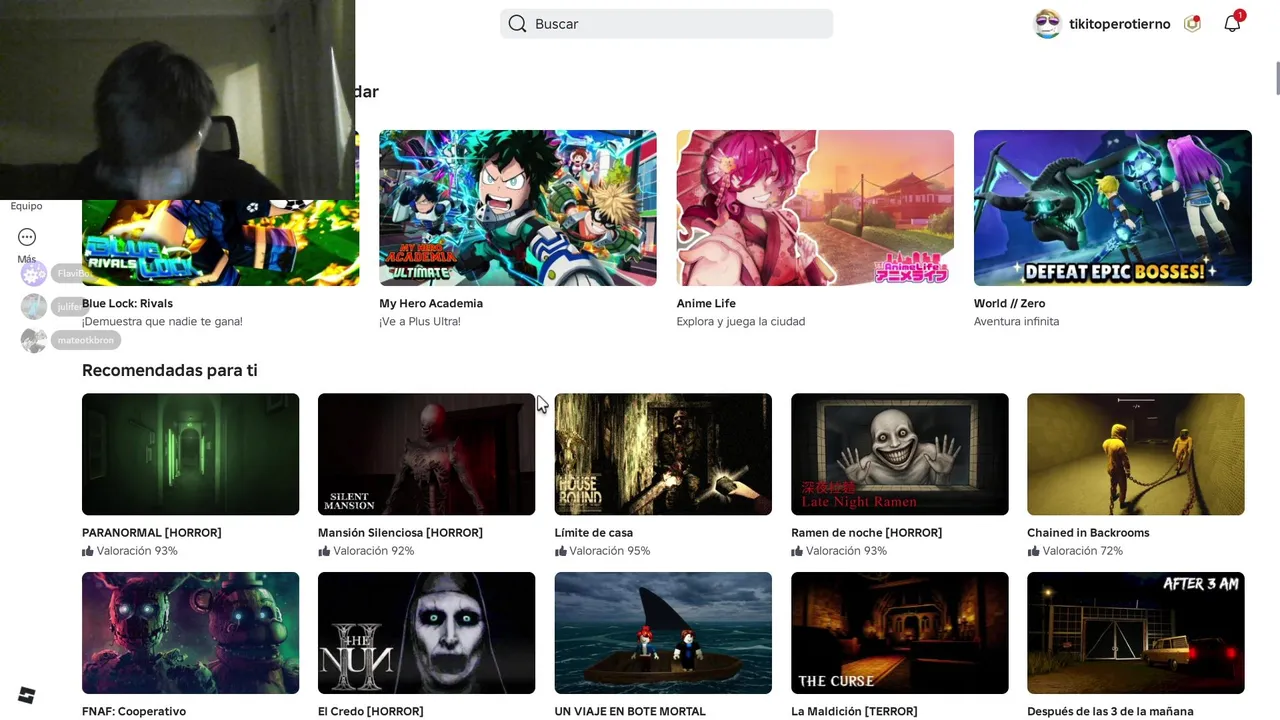The image size is (1280, 720).
Task: Open Late Night Ramen thumbnail
Action: click(900, 454)
